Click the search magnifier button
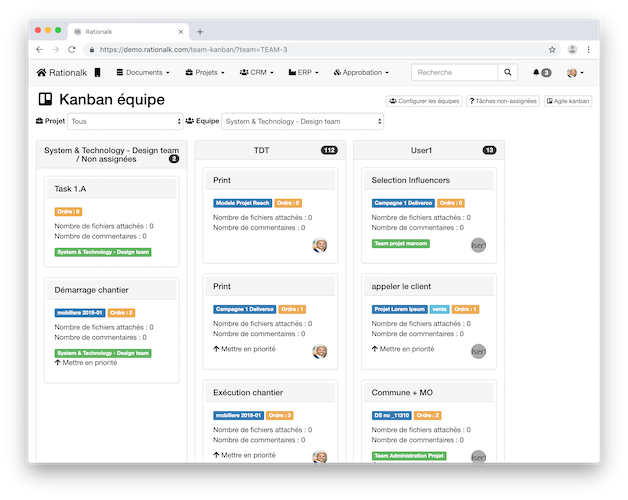 pos(509,73)
